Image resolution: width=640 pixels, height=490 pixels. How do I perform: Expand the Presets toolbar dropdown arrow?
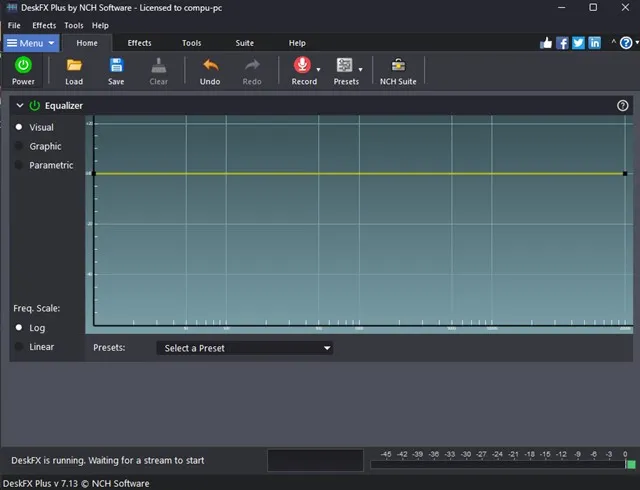click(x=360, y=70)
